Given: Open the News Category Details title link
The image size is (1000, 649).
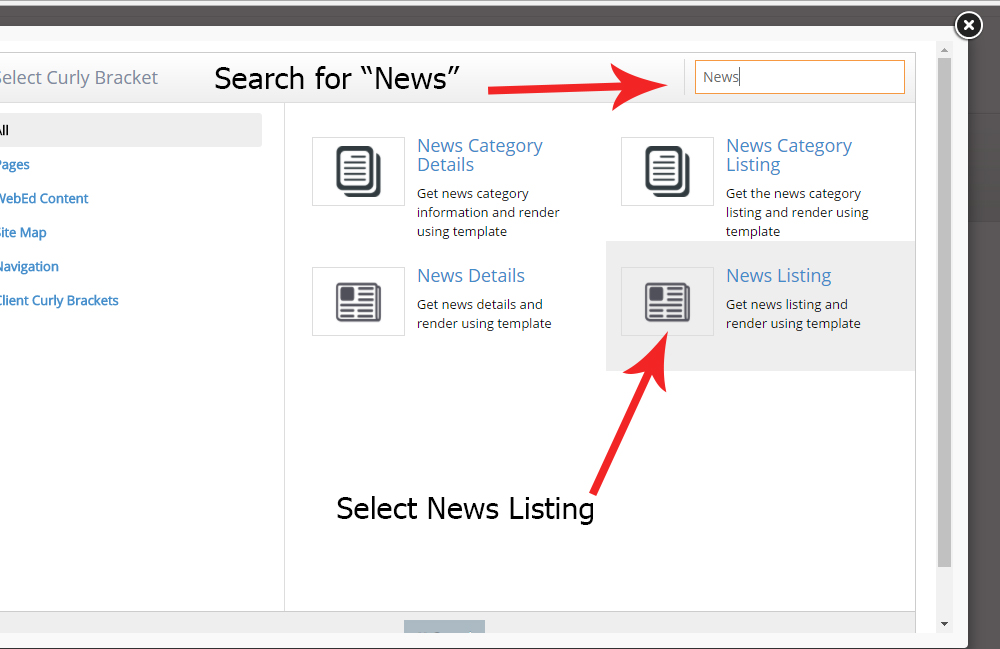Looking at the screenshot, I should [479, 155].
